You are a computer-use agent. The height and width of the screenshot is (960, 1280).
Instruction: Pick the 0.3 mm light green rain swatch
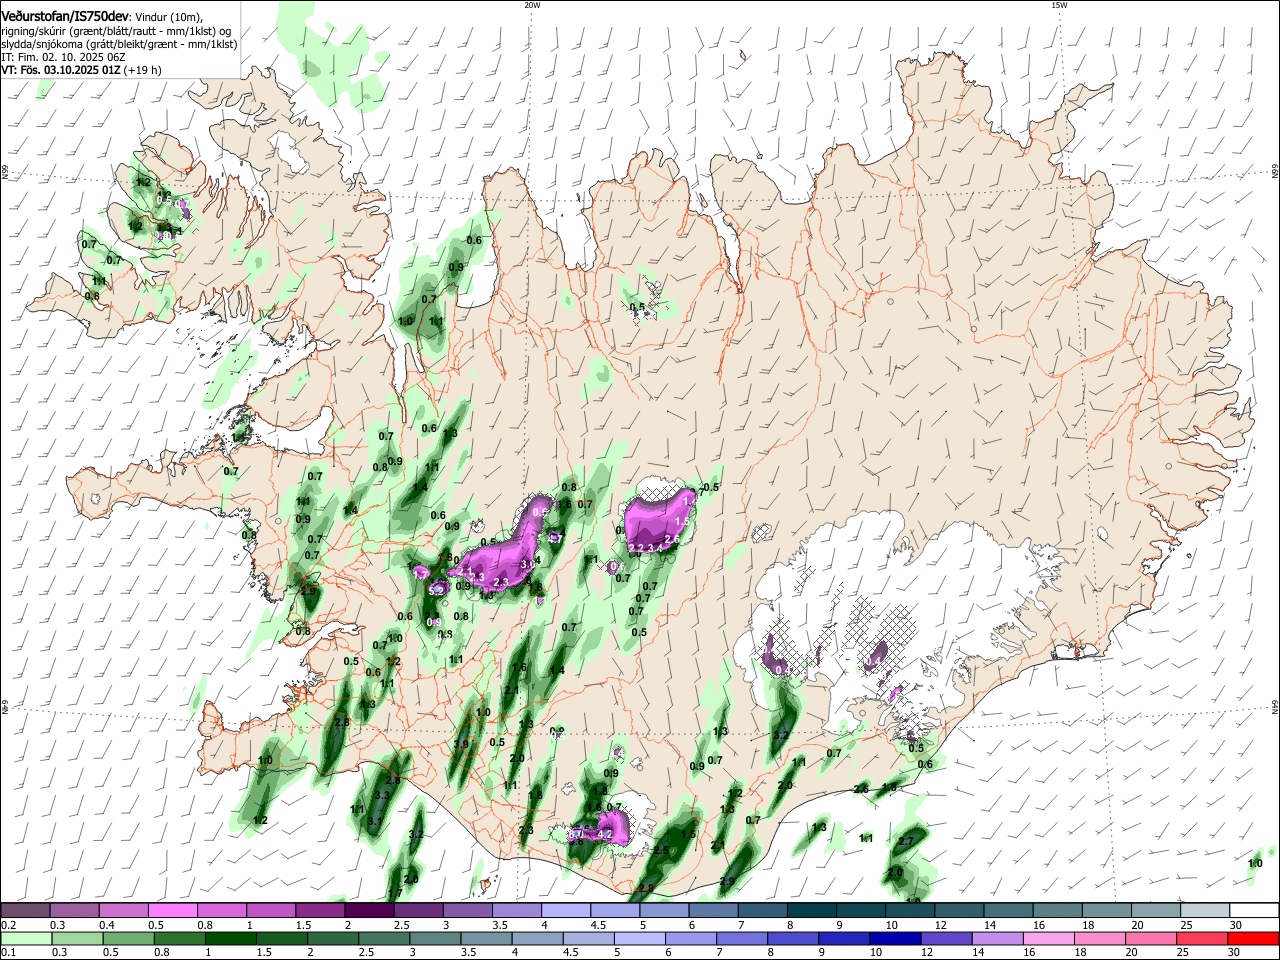(76, 938)
